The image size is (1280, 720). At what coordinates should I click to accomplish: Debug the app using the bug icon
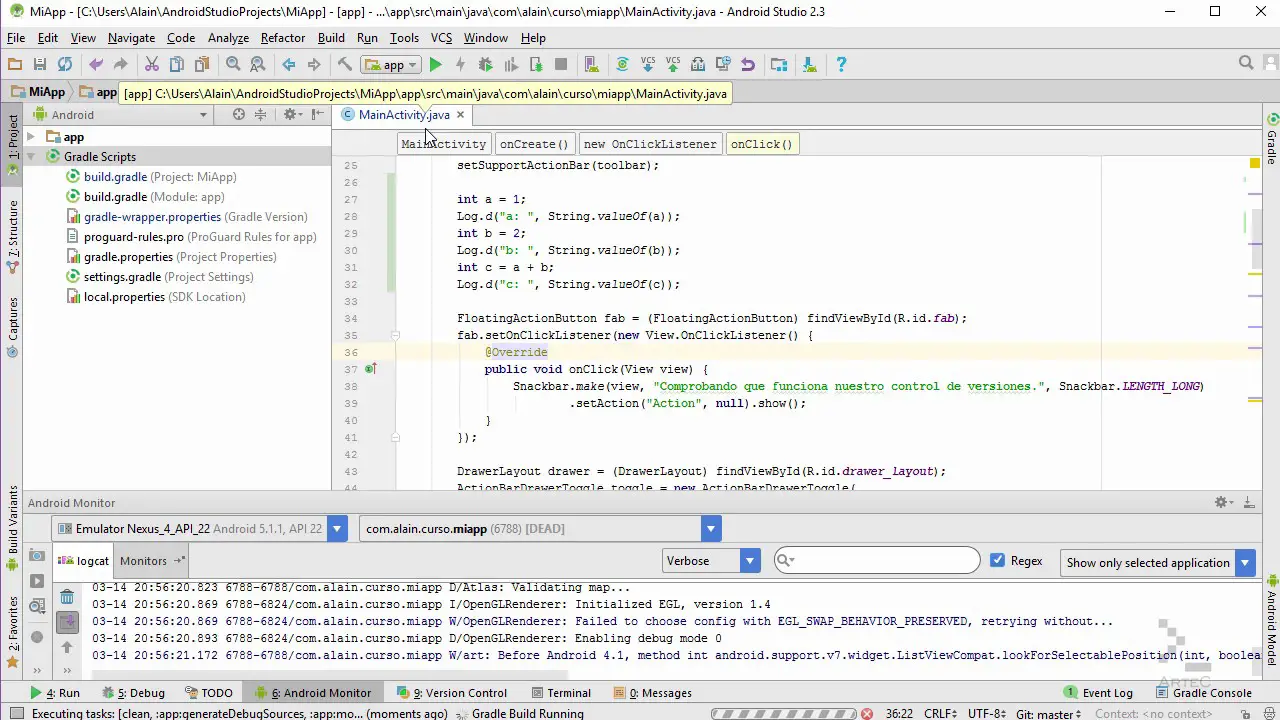tap(485, 64)
